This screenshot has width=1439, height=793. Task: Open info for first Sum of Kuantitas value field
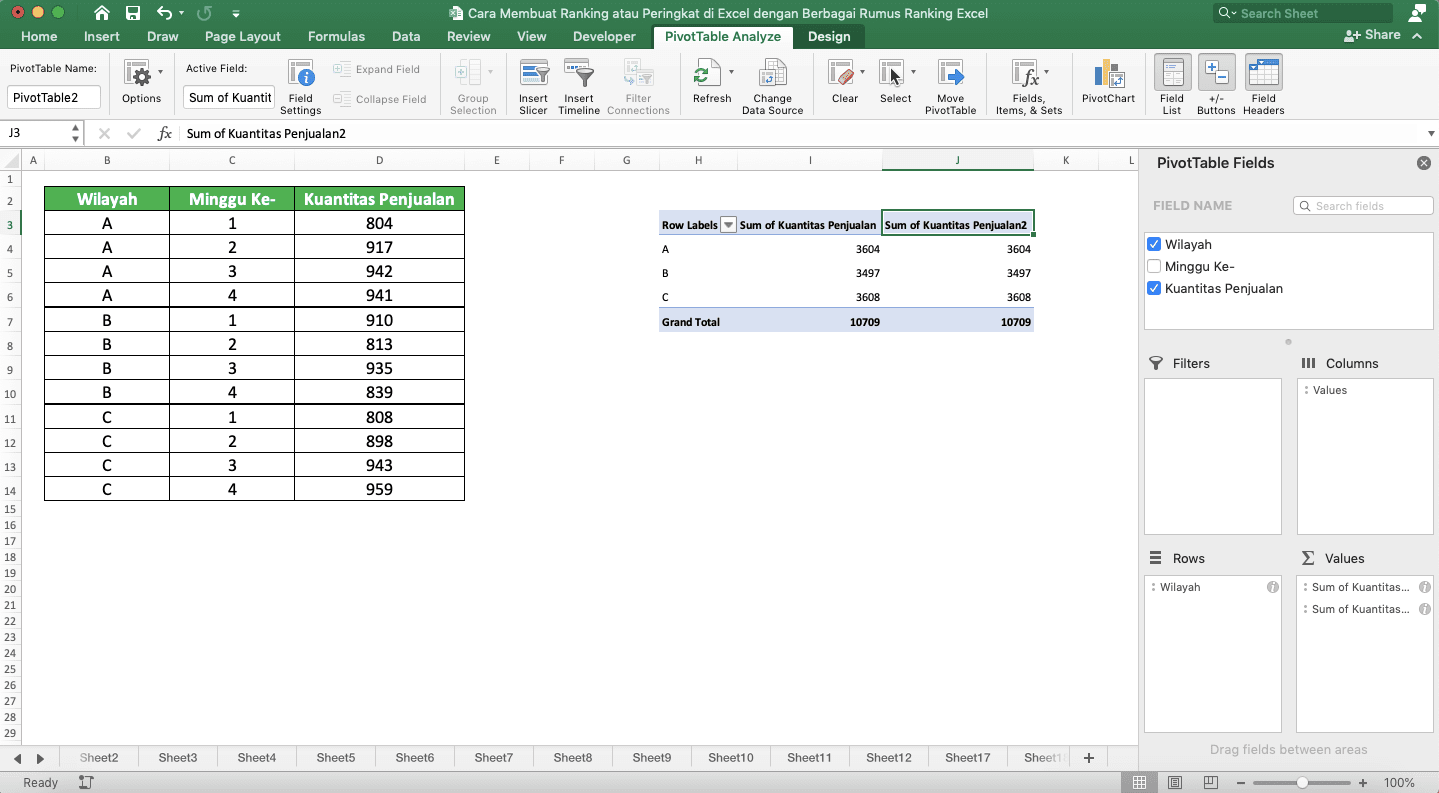(1425, 587)
